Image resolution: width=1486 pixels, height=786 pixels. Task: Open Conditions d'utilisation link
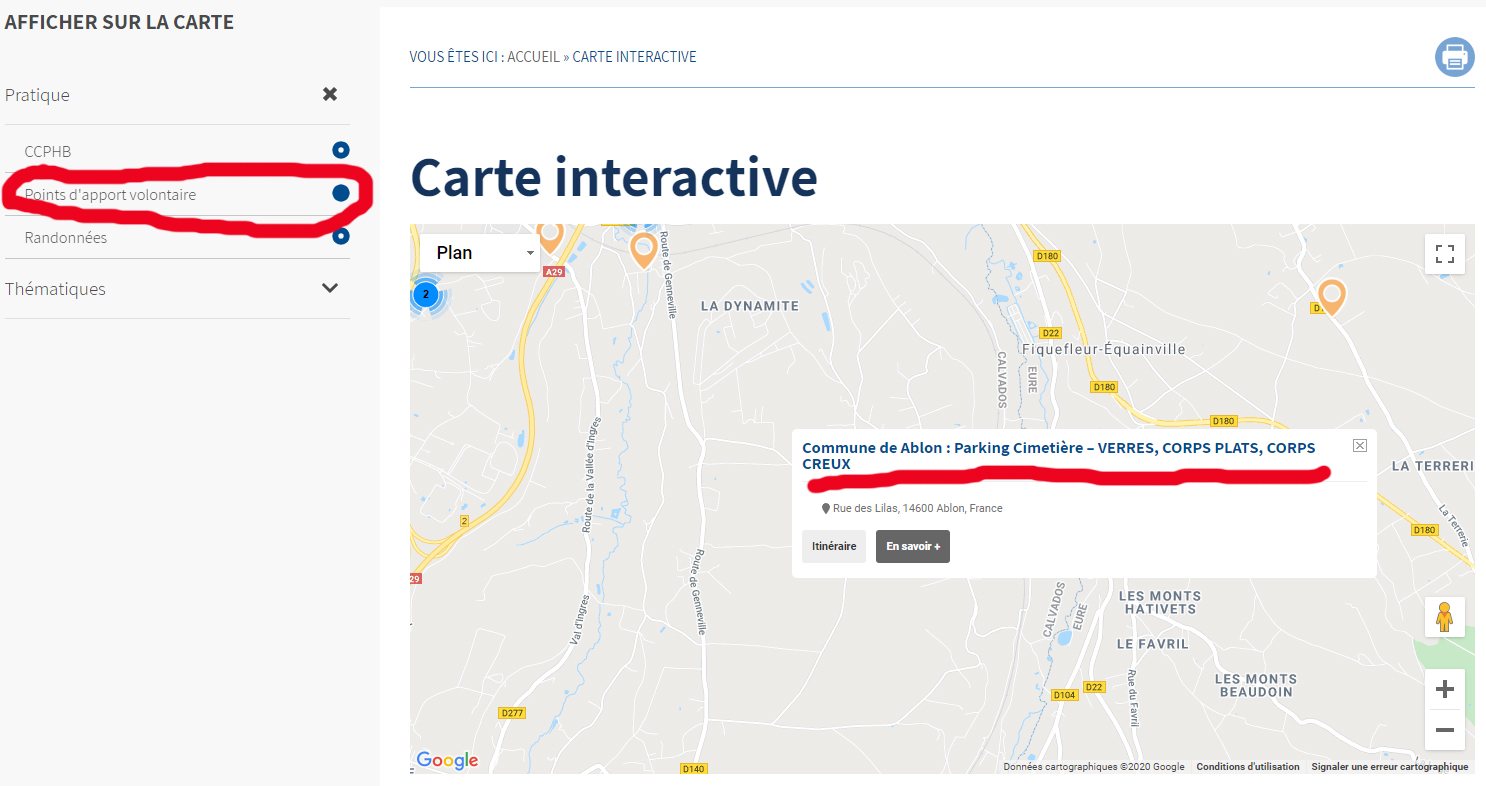(1247, 767)
